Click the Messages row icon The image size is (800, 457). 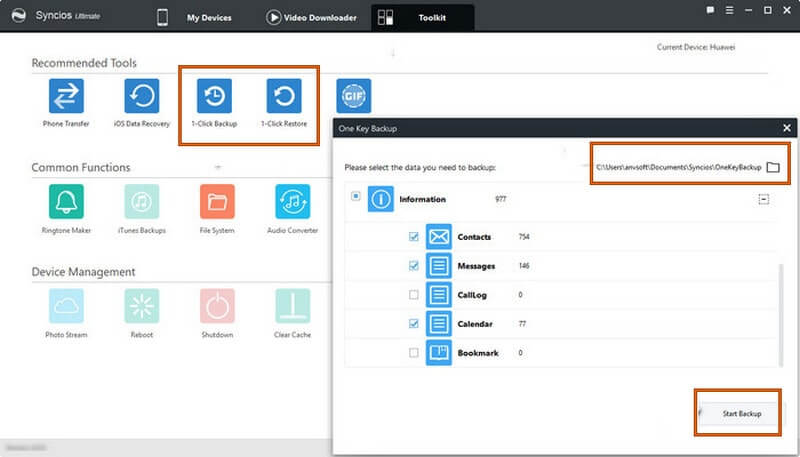coord(439,266)
